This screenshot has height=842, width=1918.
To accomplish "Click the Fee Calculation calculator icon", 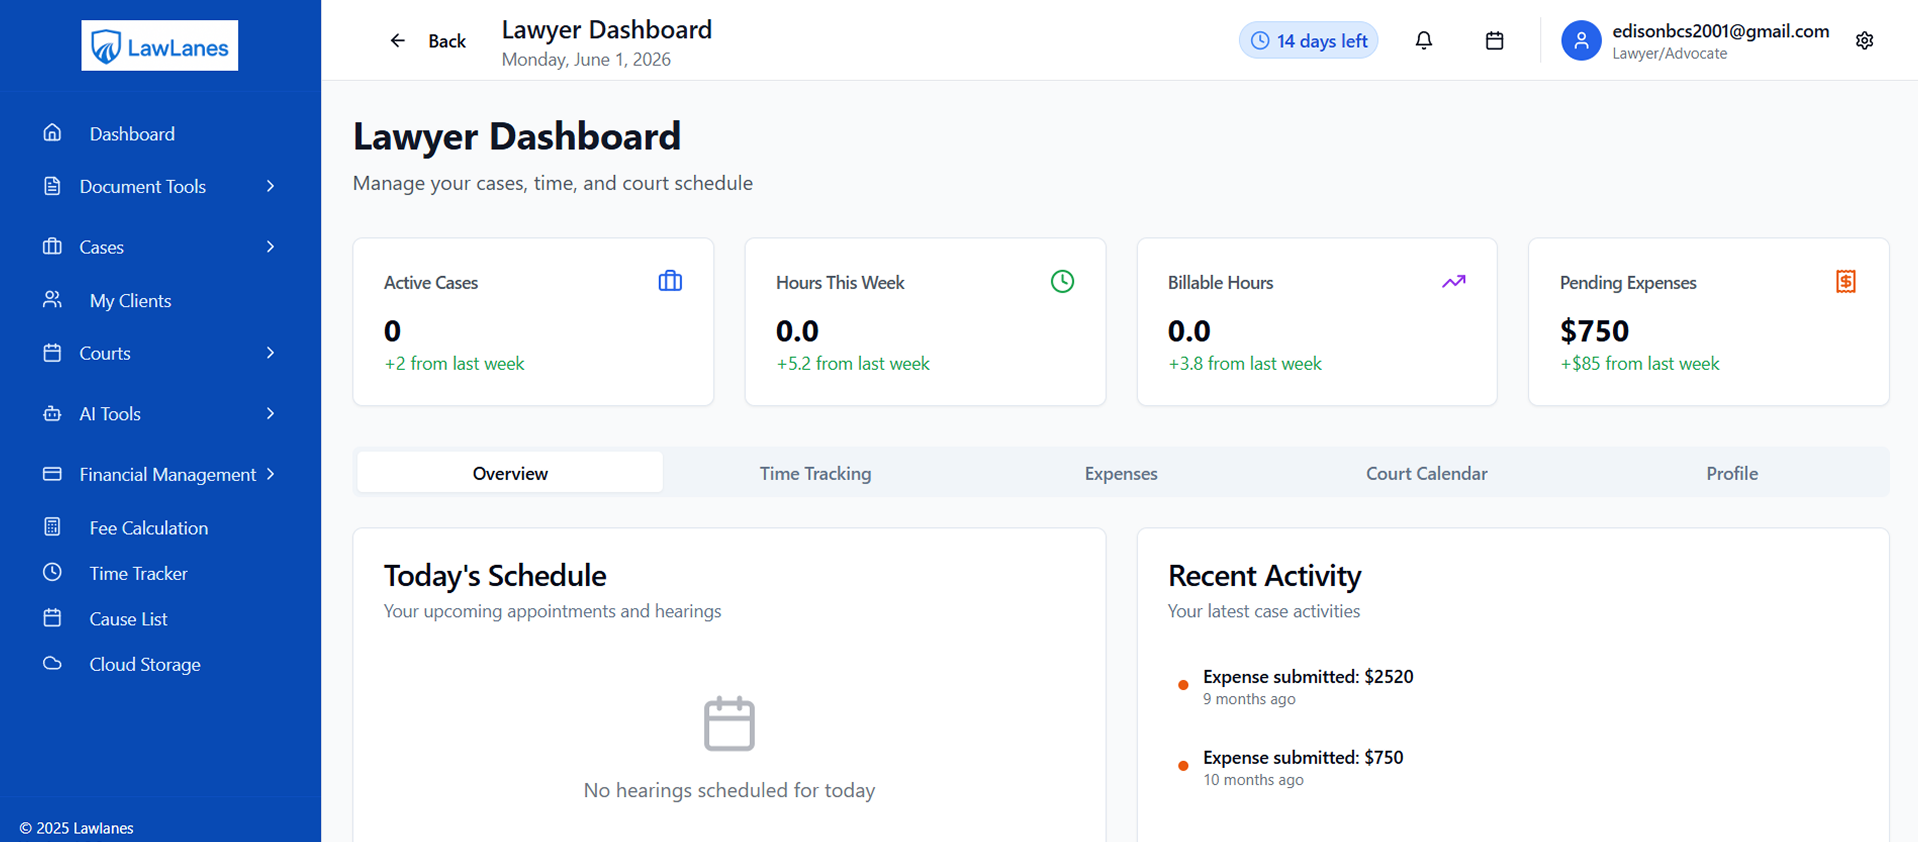I will click(52, 527).
